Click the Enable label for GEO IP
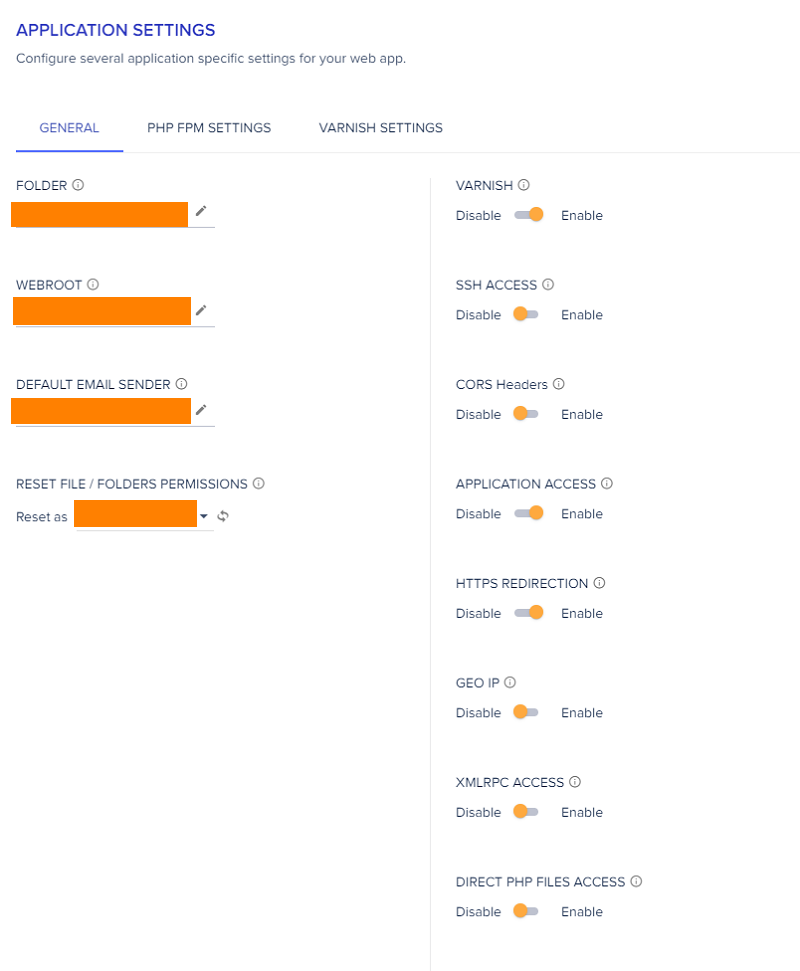Viewport: 800px width, 971px height. click(x=581, y=713)
